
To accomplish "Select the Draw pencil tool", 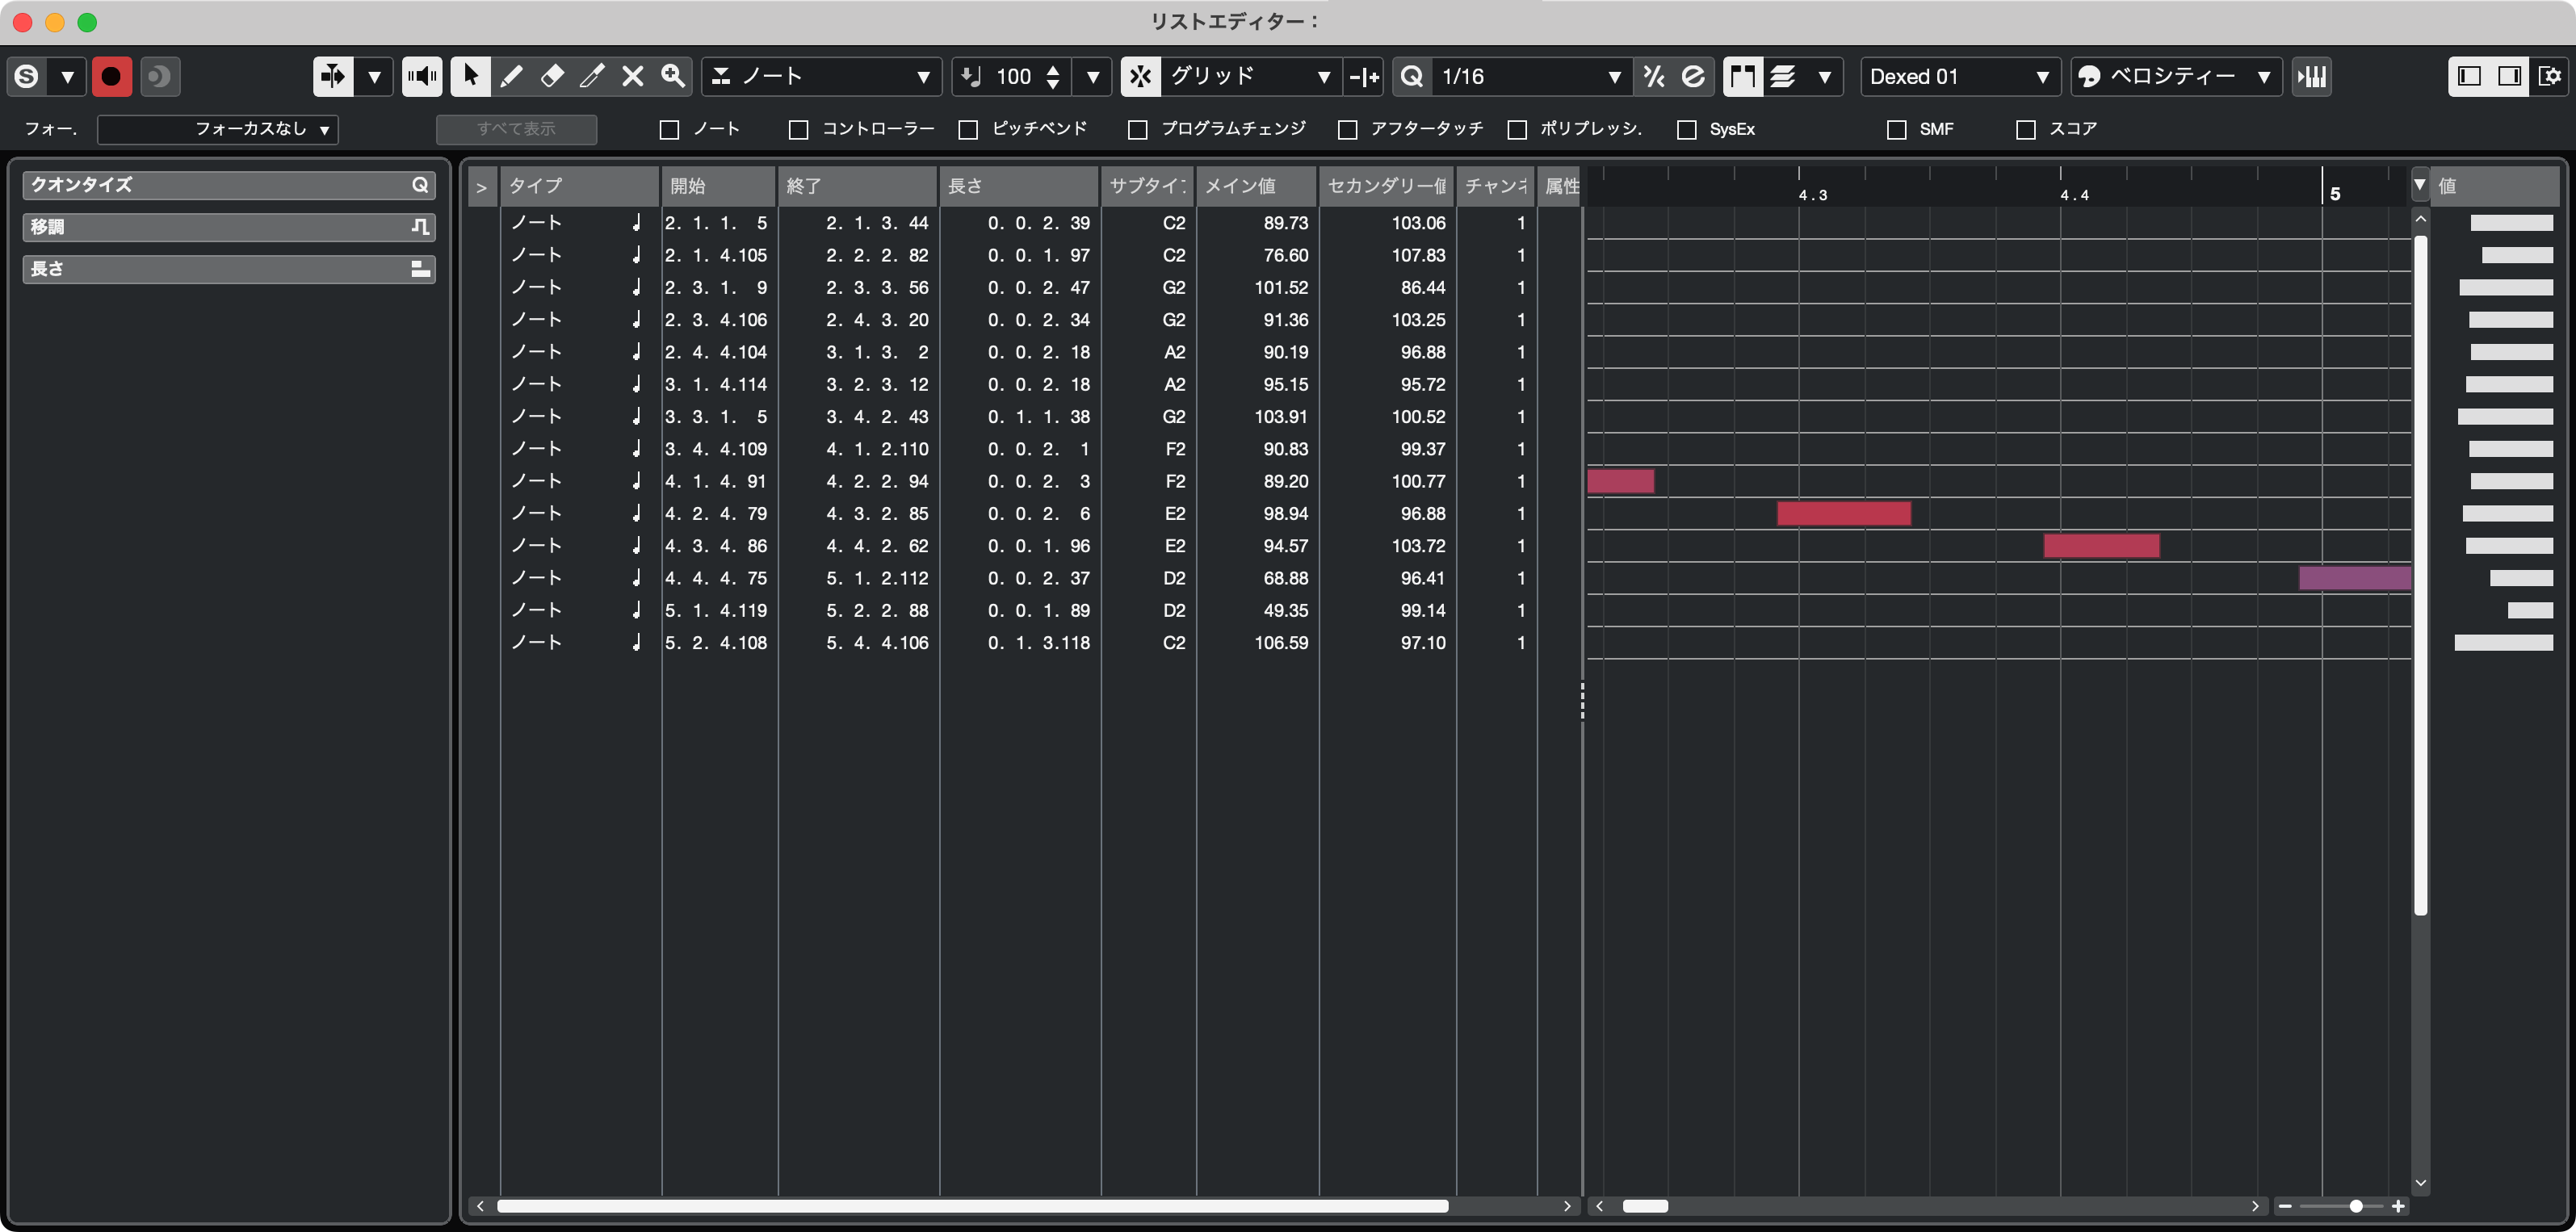I will [x=511, y=76].
